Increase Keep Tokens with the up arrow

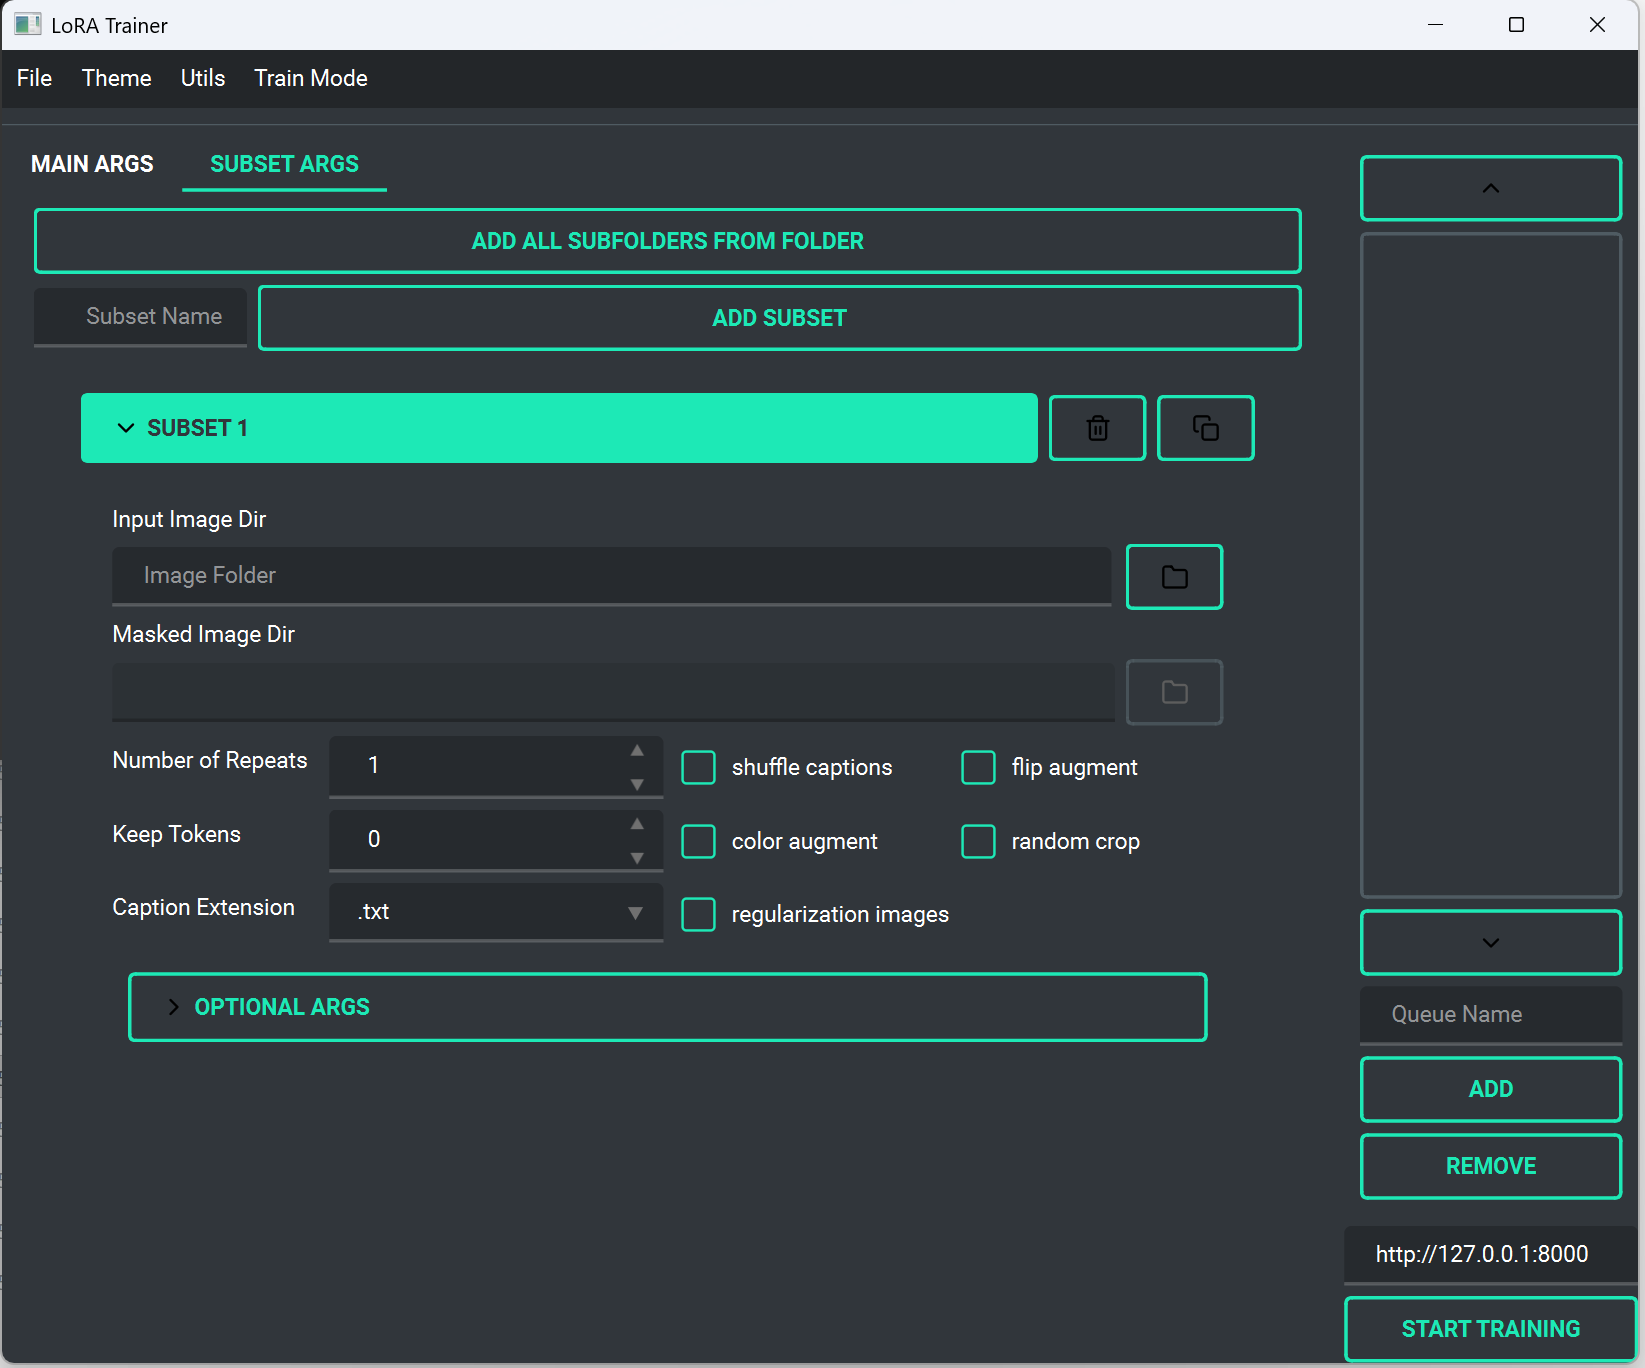637,824
